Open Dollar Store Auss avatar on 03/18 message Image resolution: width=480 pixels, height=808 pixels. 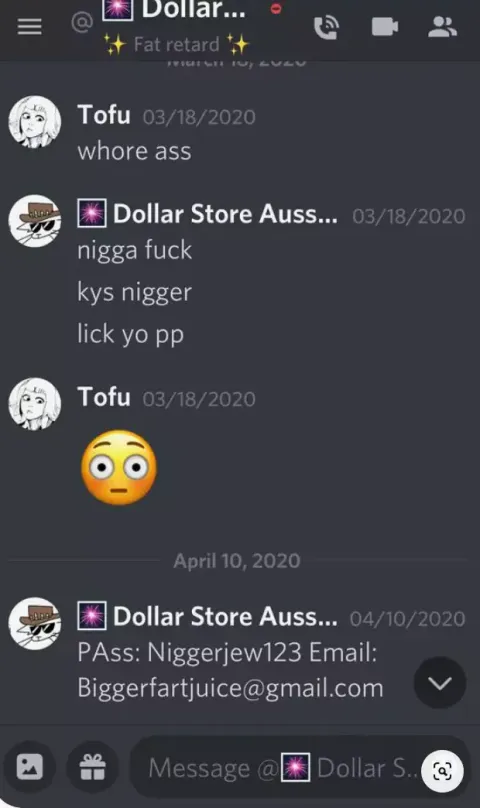tap(35, 221)
